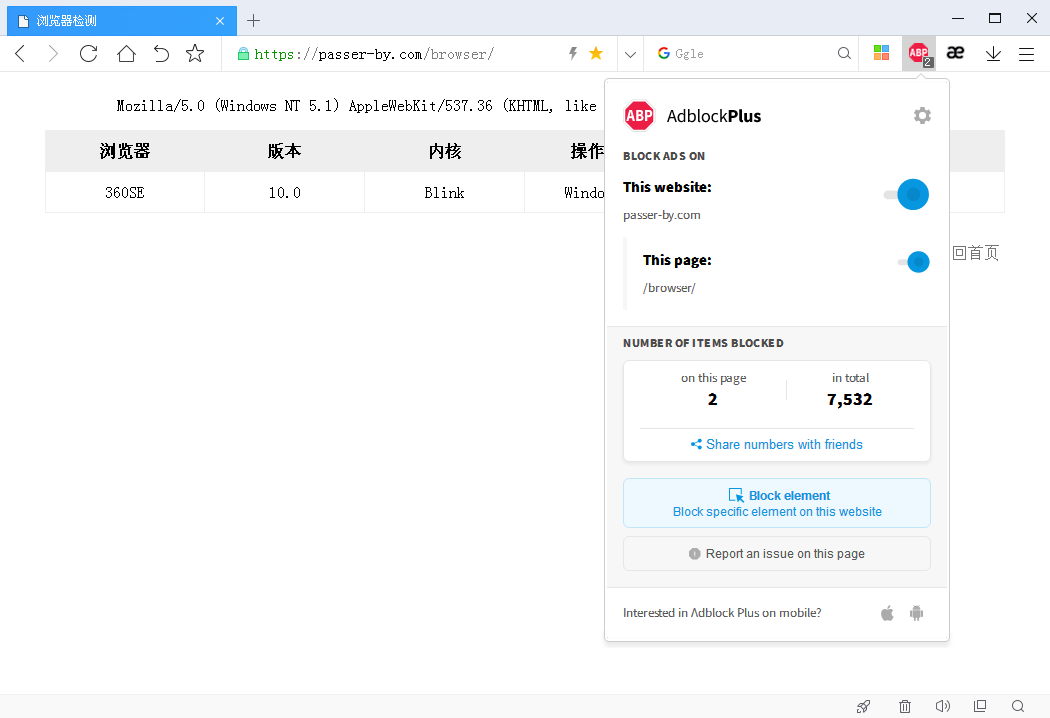This screenshot has width=1050, height=718.
Task: Open a new tab with the plus button
Action: click(253, 21)
